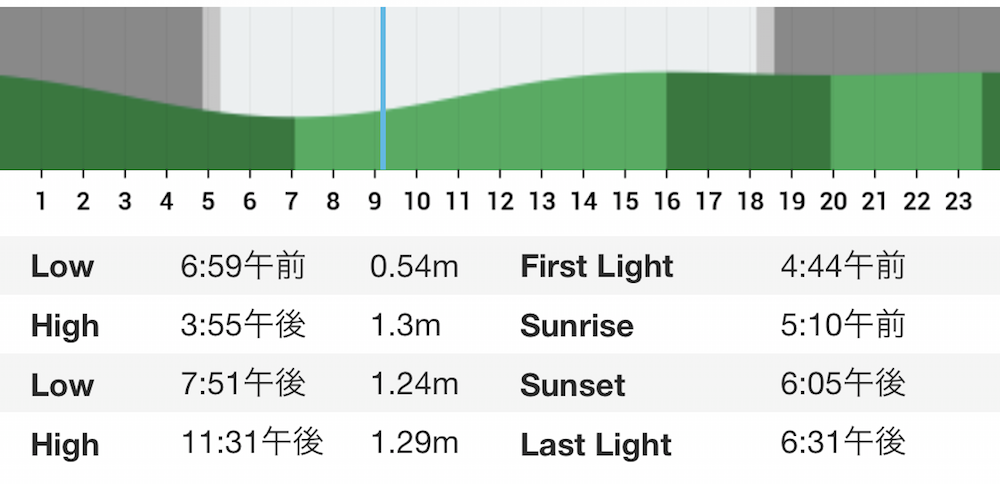The width and height of the screenshot is (1000, 484).
Task: Select hour 1 on the tide axis
Action: (41, 202)
